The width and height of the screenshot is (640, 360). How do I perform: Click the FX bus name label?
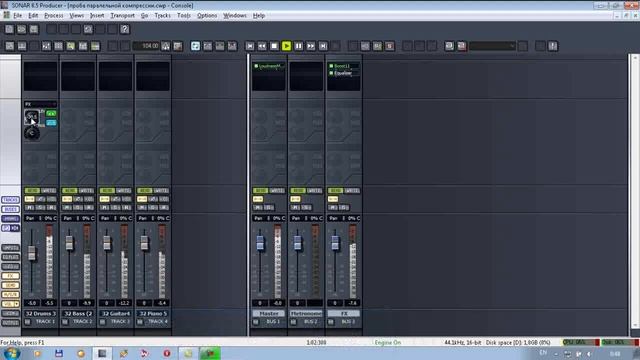pyautogui.click(x=344, y=313)
